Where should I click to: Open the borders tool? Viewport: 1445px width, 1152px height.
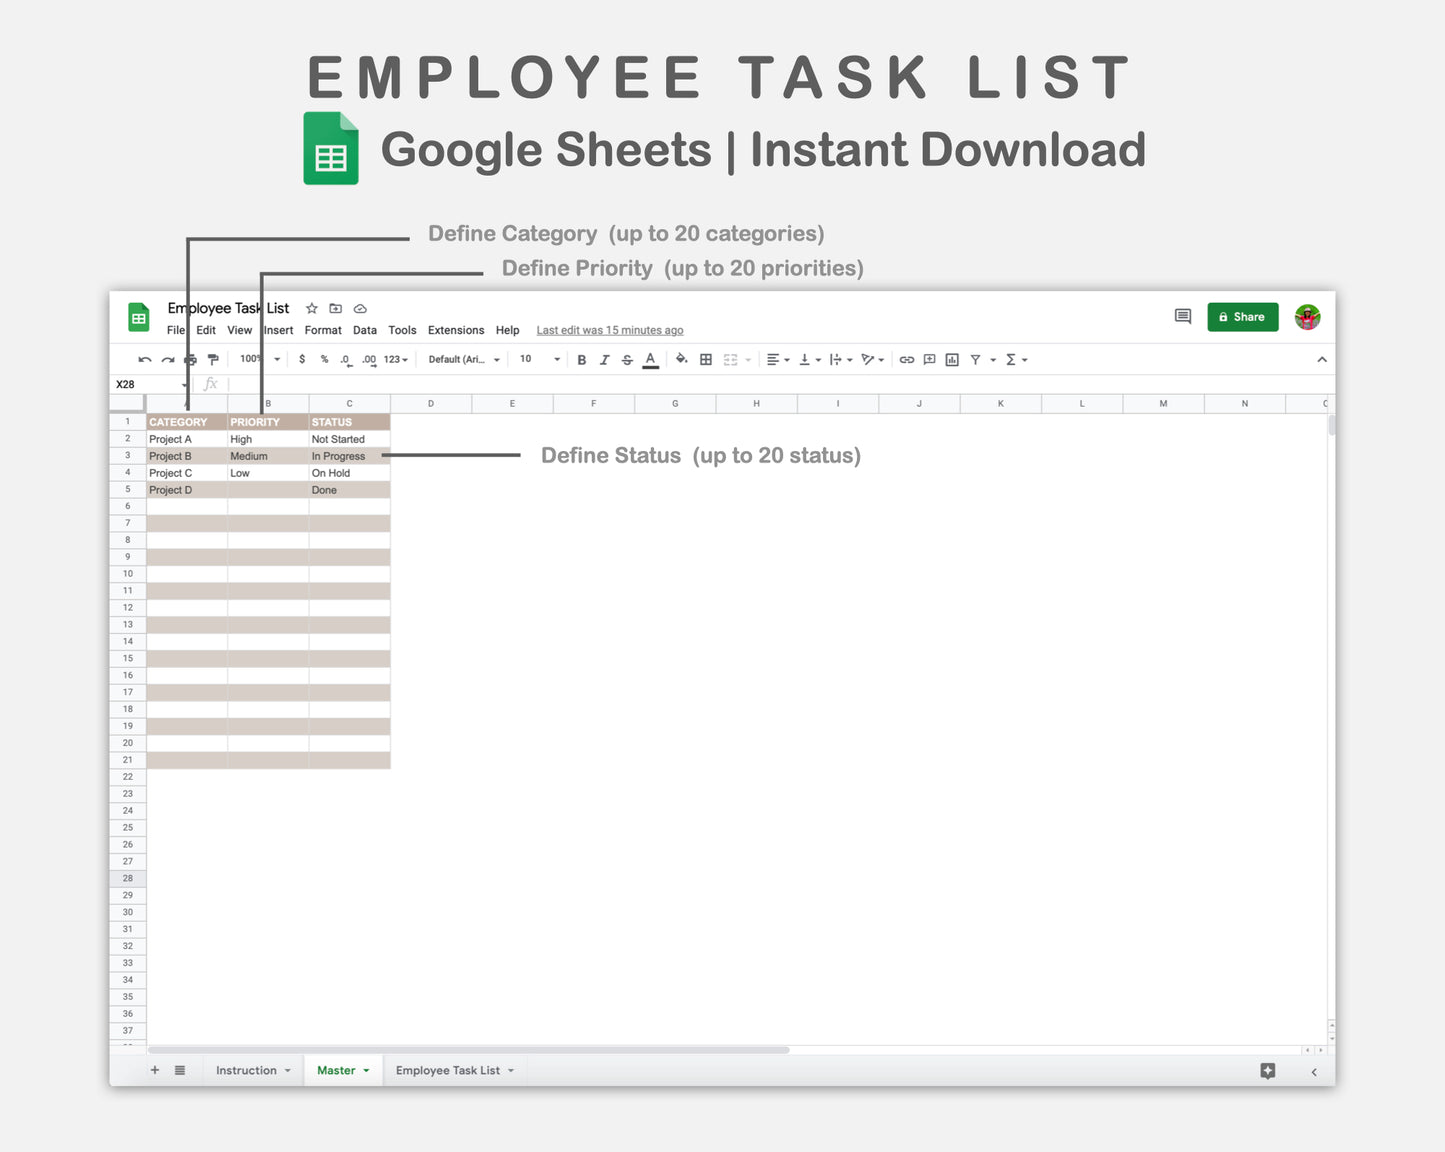tap(706, 360)
